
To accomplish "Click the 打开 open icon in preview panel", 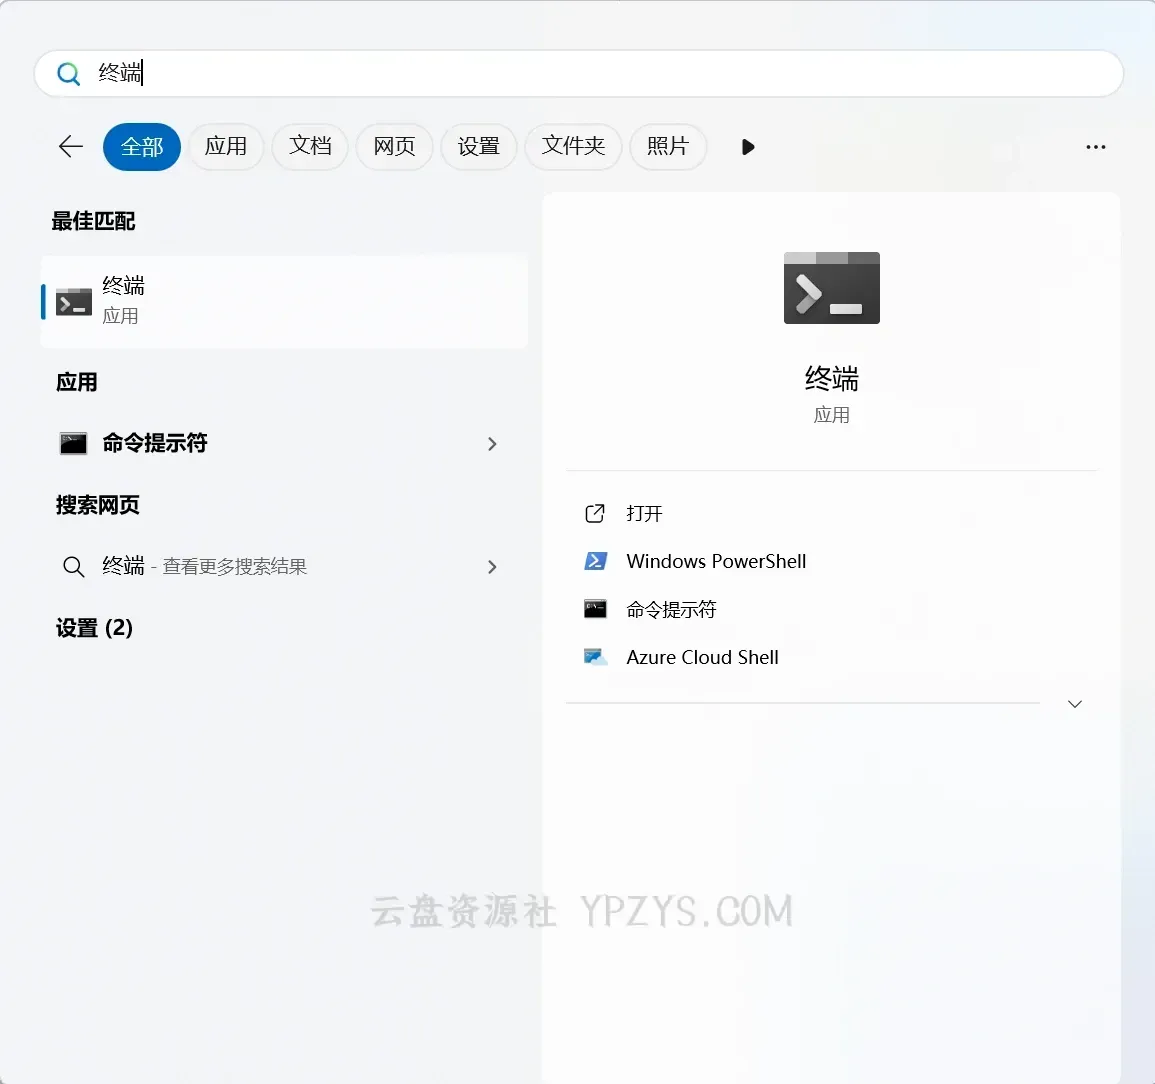I will click(x=595, y=513).
